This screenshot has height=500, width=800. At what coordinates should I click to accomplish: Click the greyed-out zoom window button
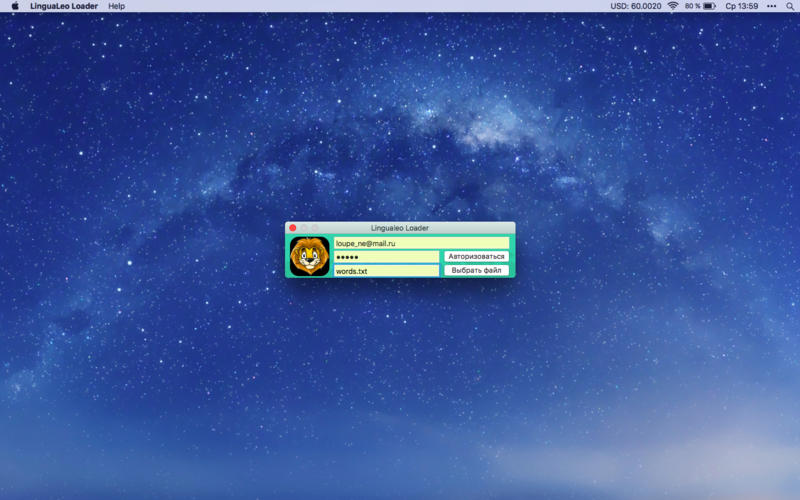coord(315,228)
